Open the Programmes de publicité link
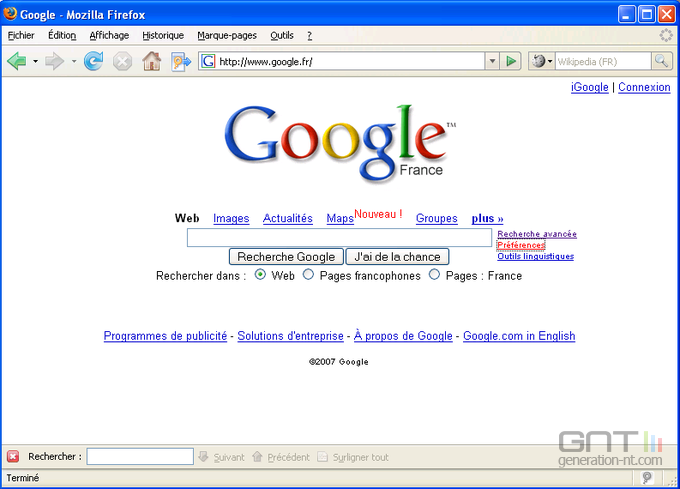The height and width of the screenshot is (489, 680). tap(165, 336)
